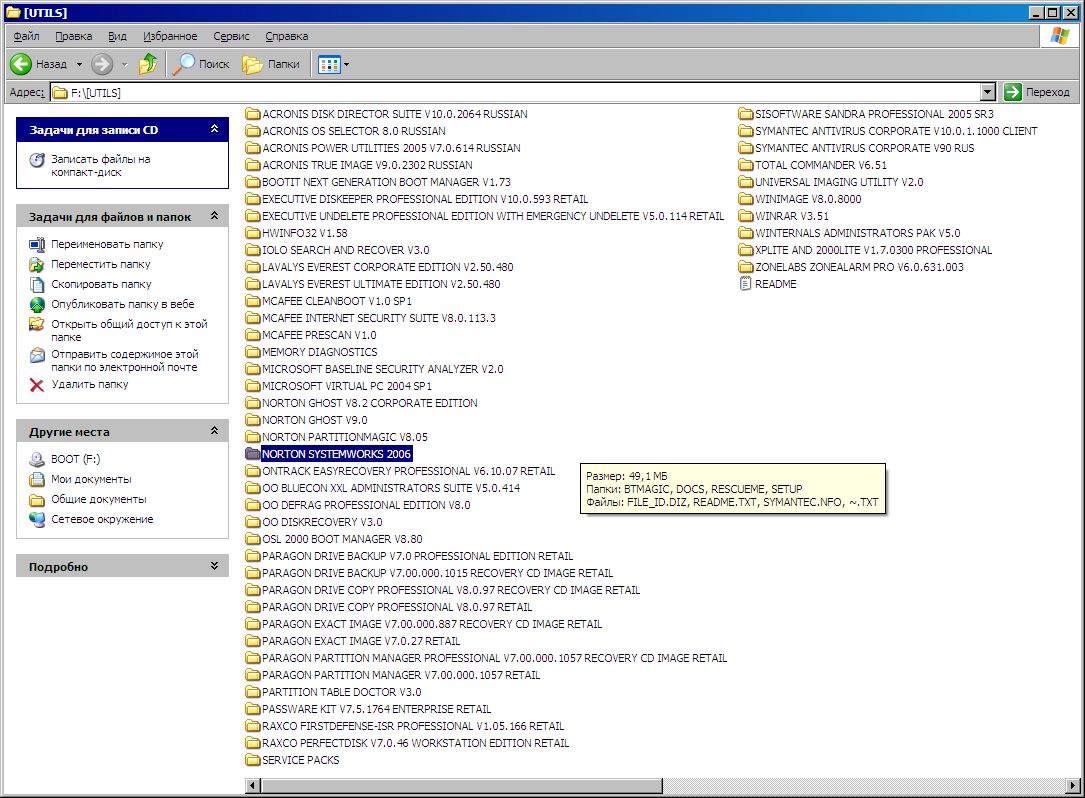Click the Переименовать папку icon
This screenshot has width=1085, height=798.
point(37,244)
